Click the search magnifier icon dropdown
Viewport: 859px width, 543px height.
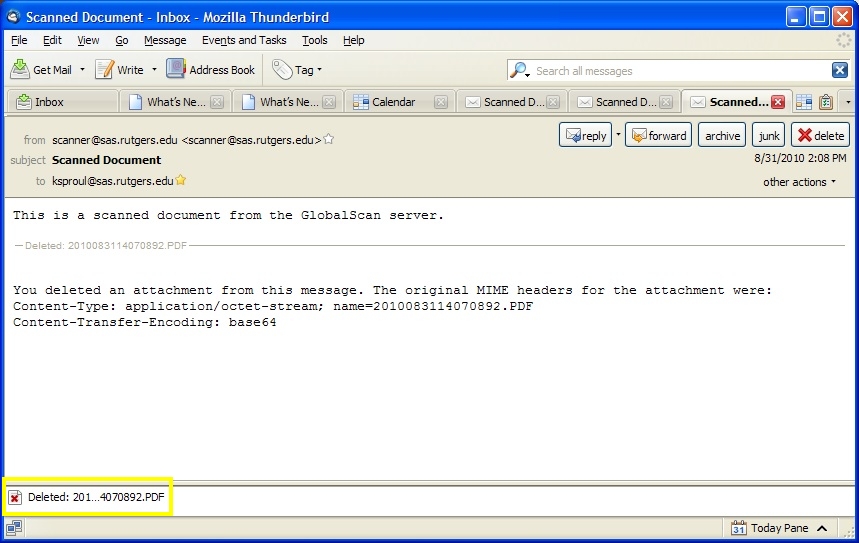coord(519,70)
